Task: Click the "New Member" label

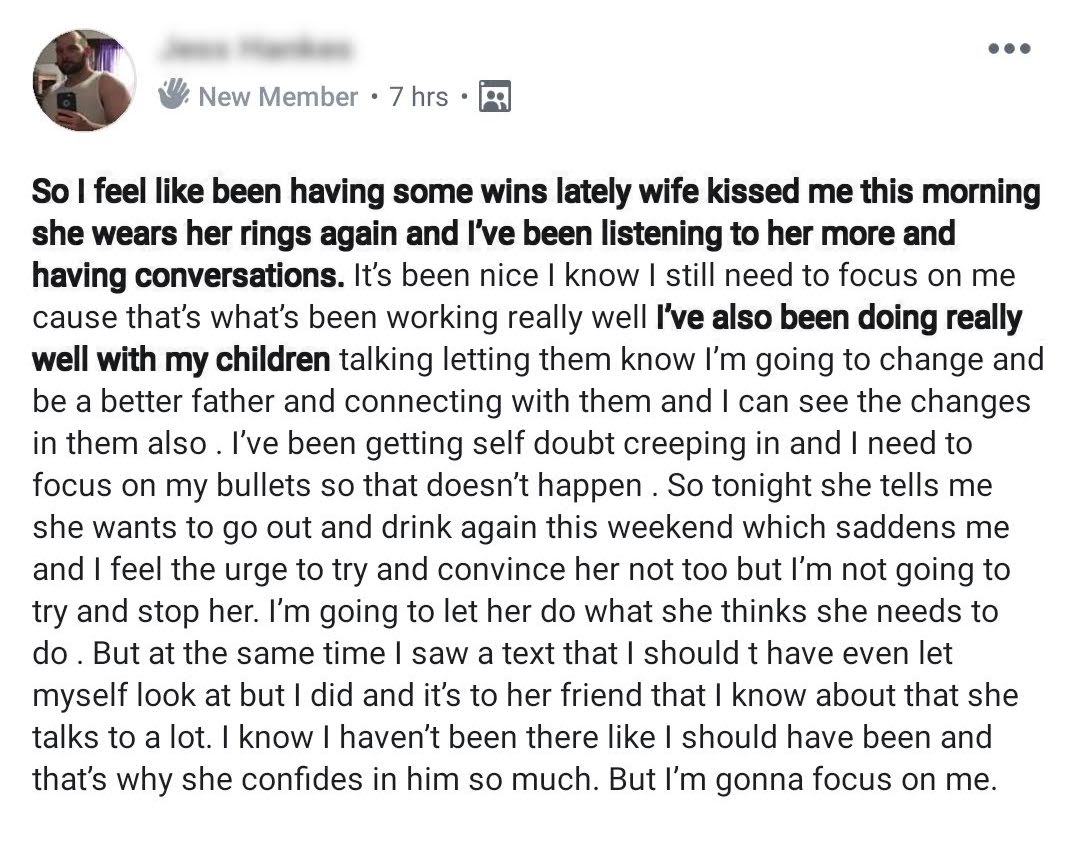Action: [x=277, y=96]
